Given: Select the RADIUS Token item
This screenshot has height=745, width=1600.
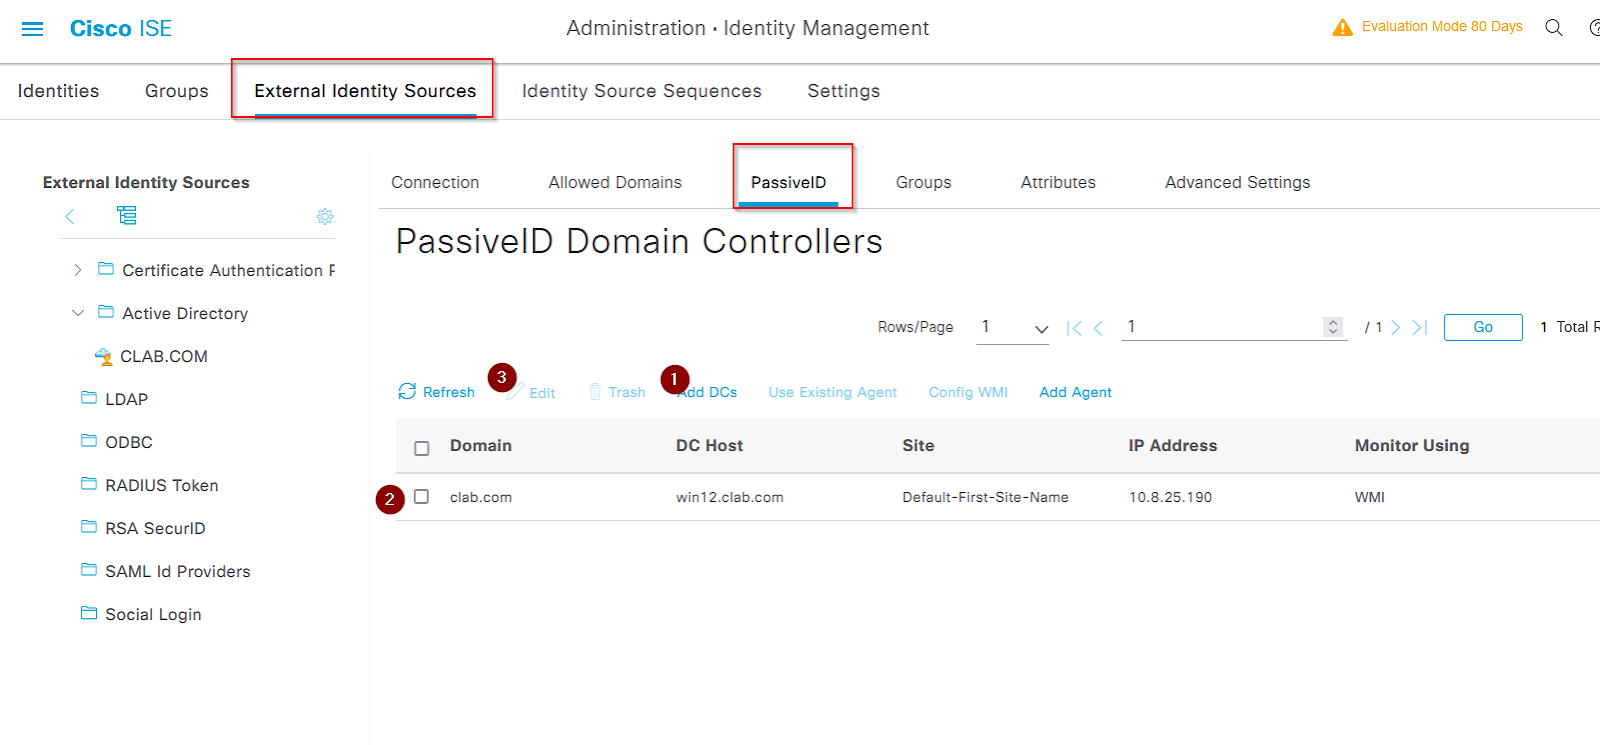Looking at the screenshot, I should click(162, 485).
